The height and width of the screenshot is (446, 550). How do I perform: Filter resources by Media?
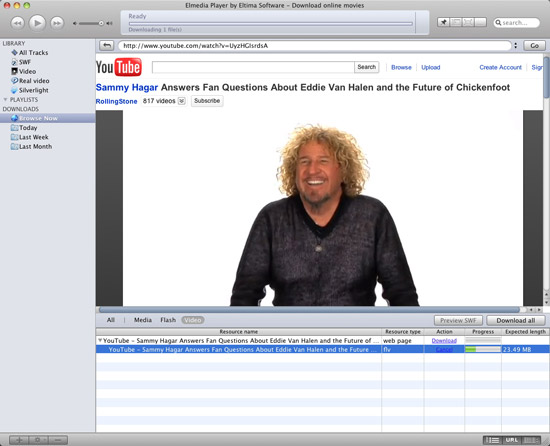click(x=143, y=320)
